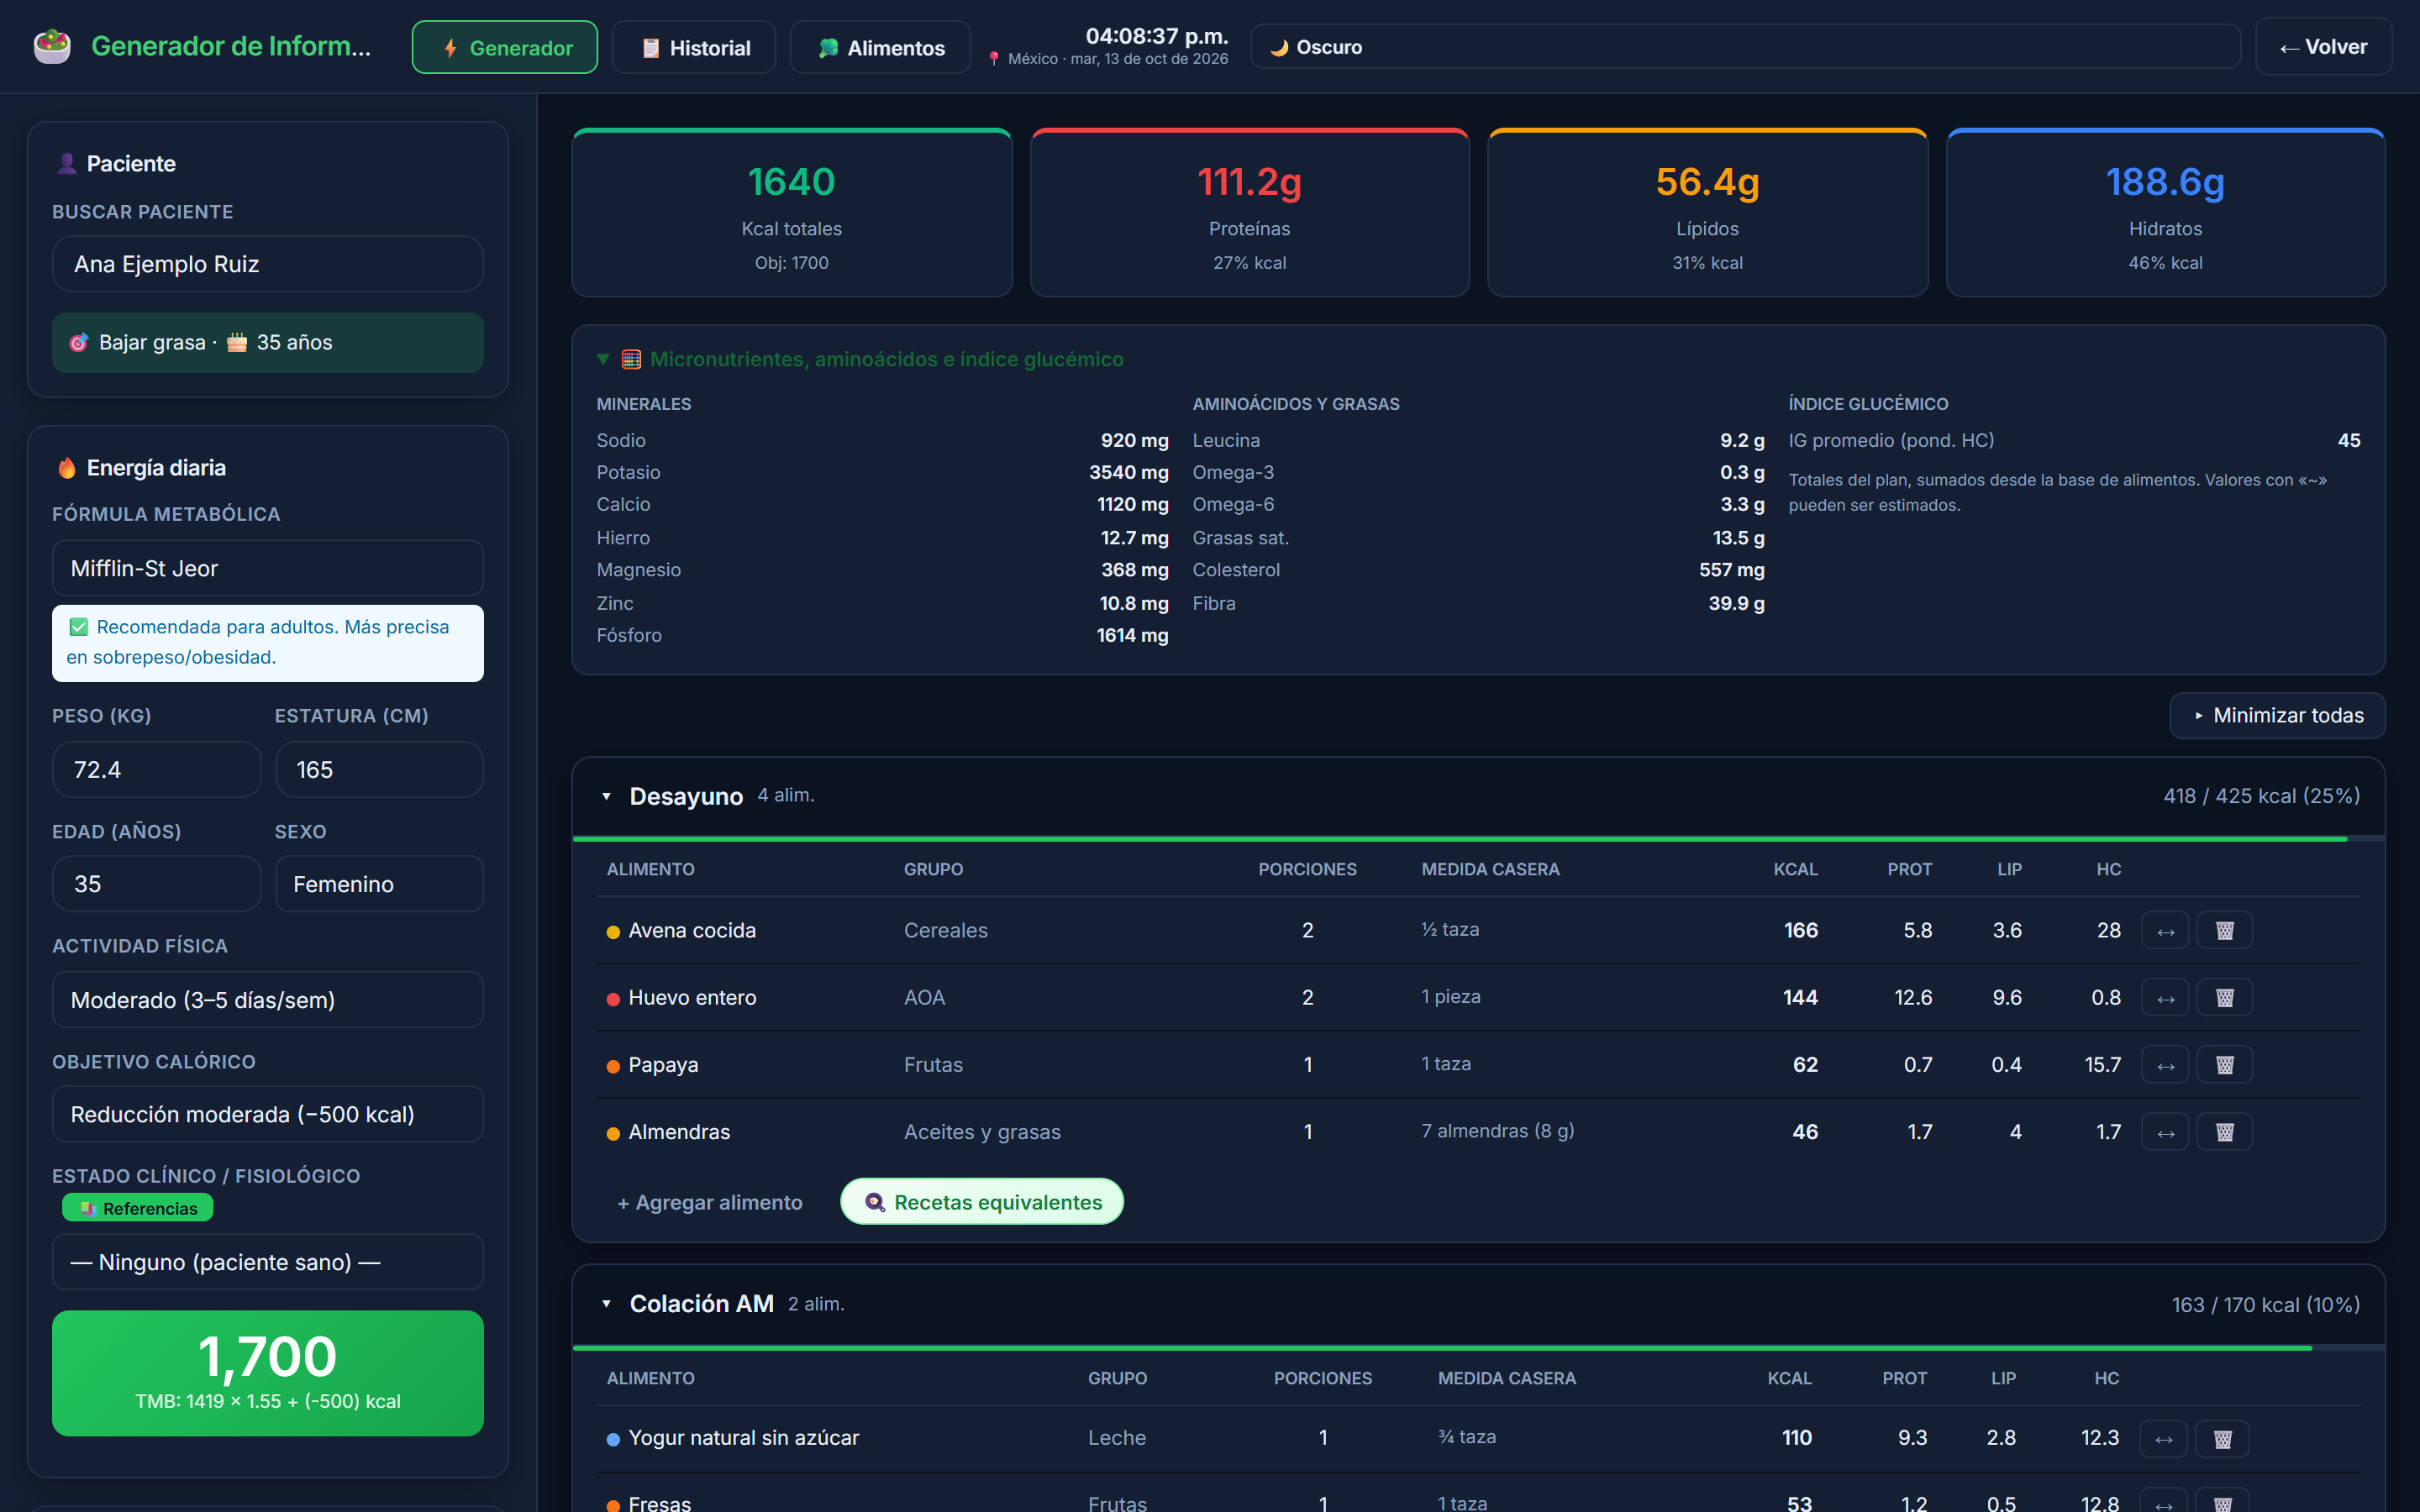
Task: Click the Volver back button
Action: click(x=2323, y=47)
